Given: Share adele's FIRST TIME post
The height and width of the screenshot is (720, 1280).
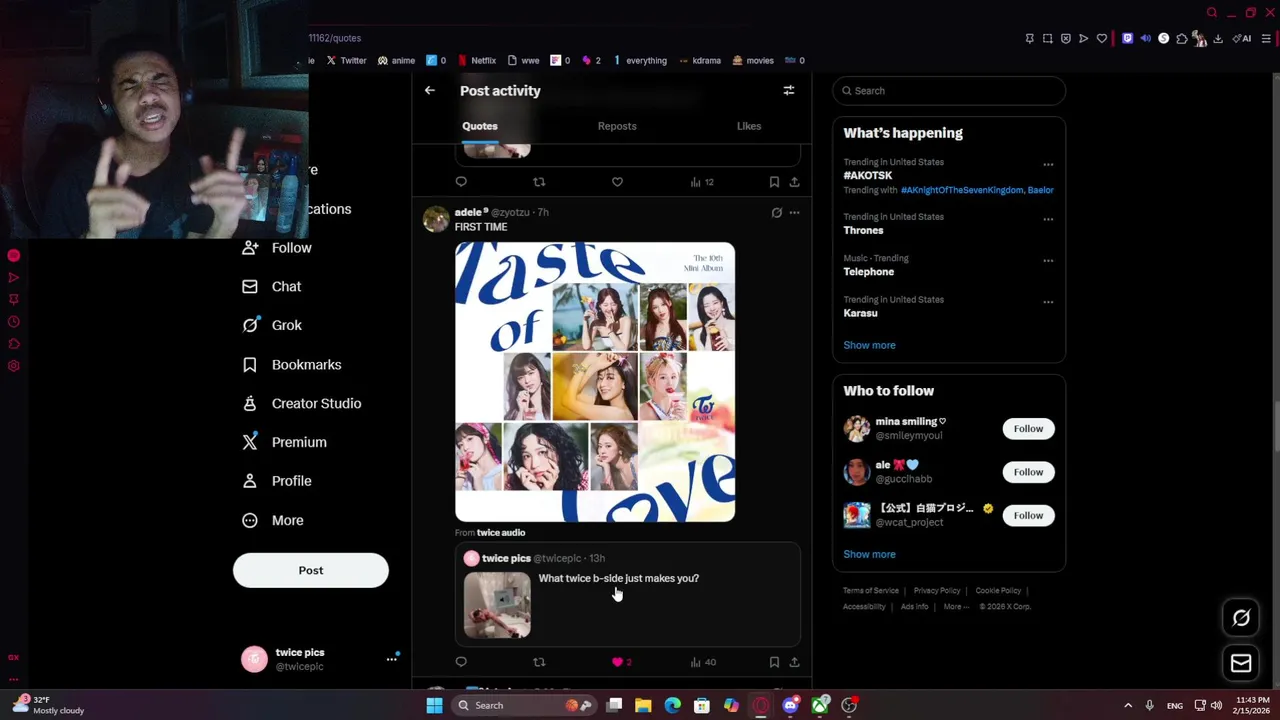Looking at the screenshot, I should click(x=794, y=662).
